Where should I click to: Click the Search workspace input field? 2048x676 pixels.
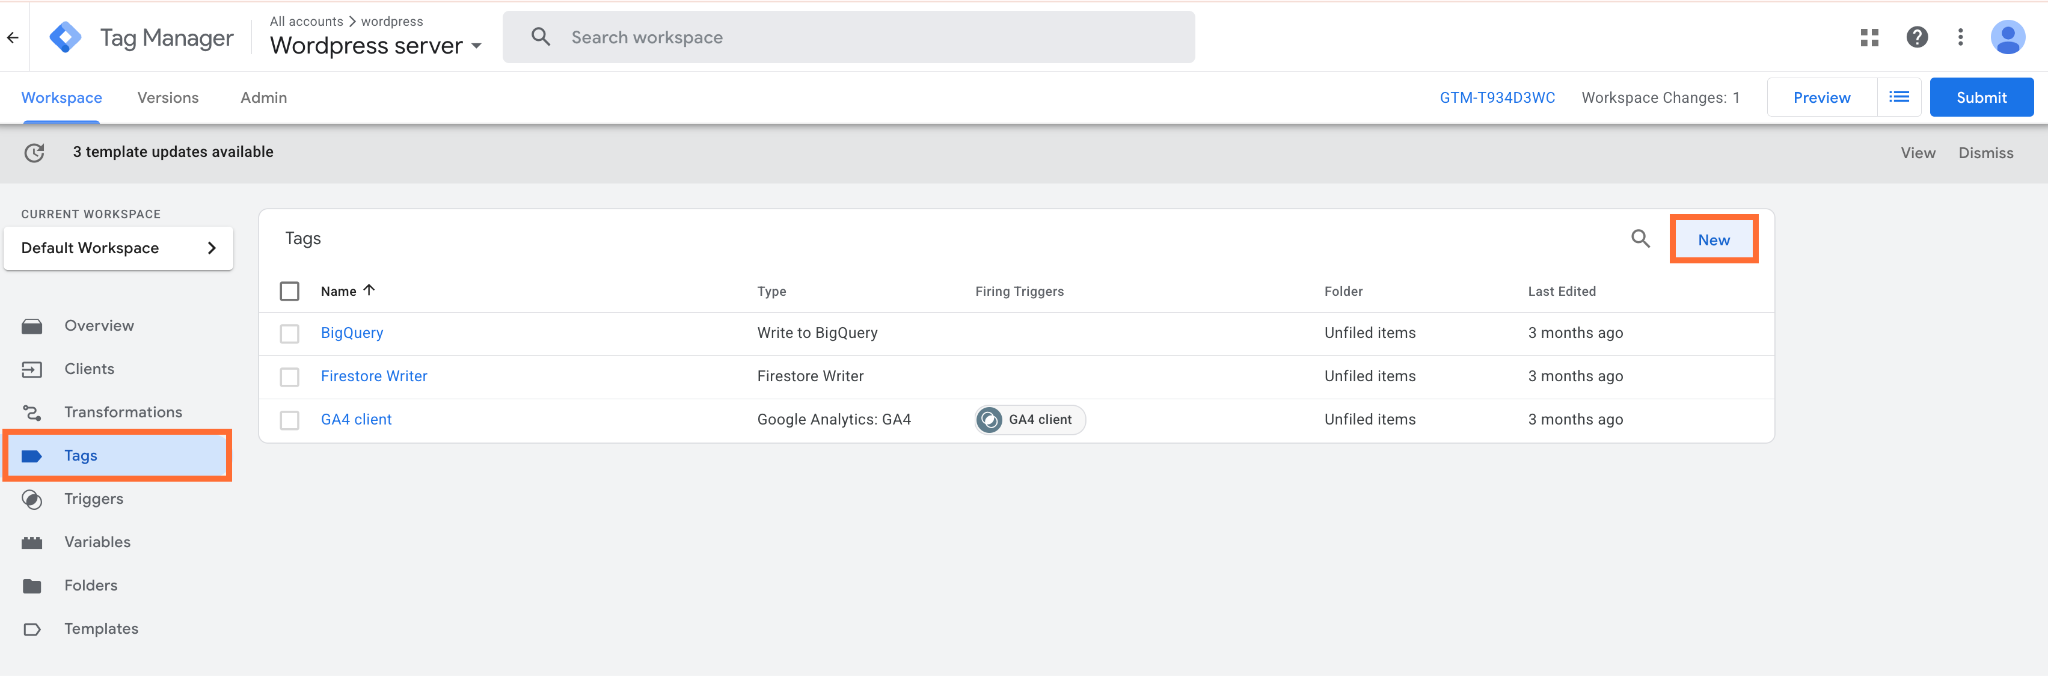point(849,37)
